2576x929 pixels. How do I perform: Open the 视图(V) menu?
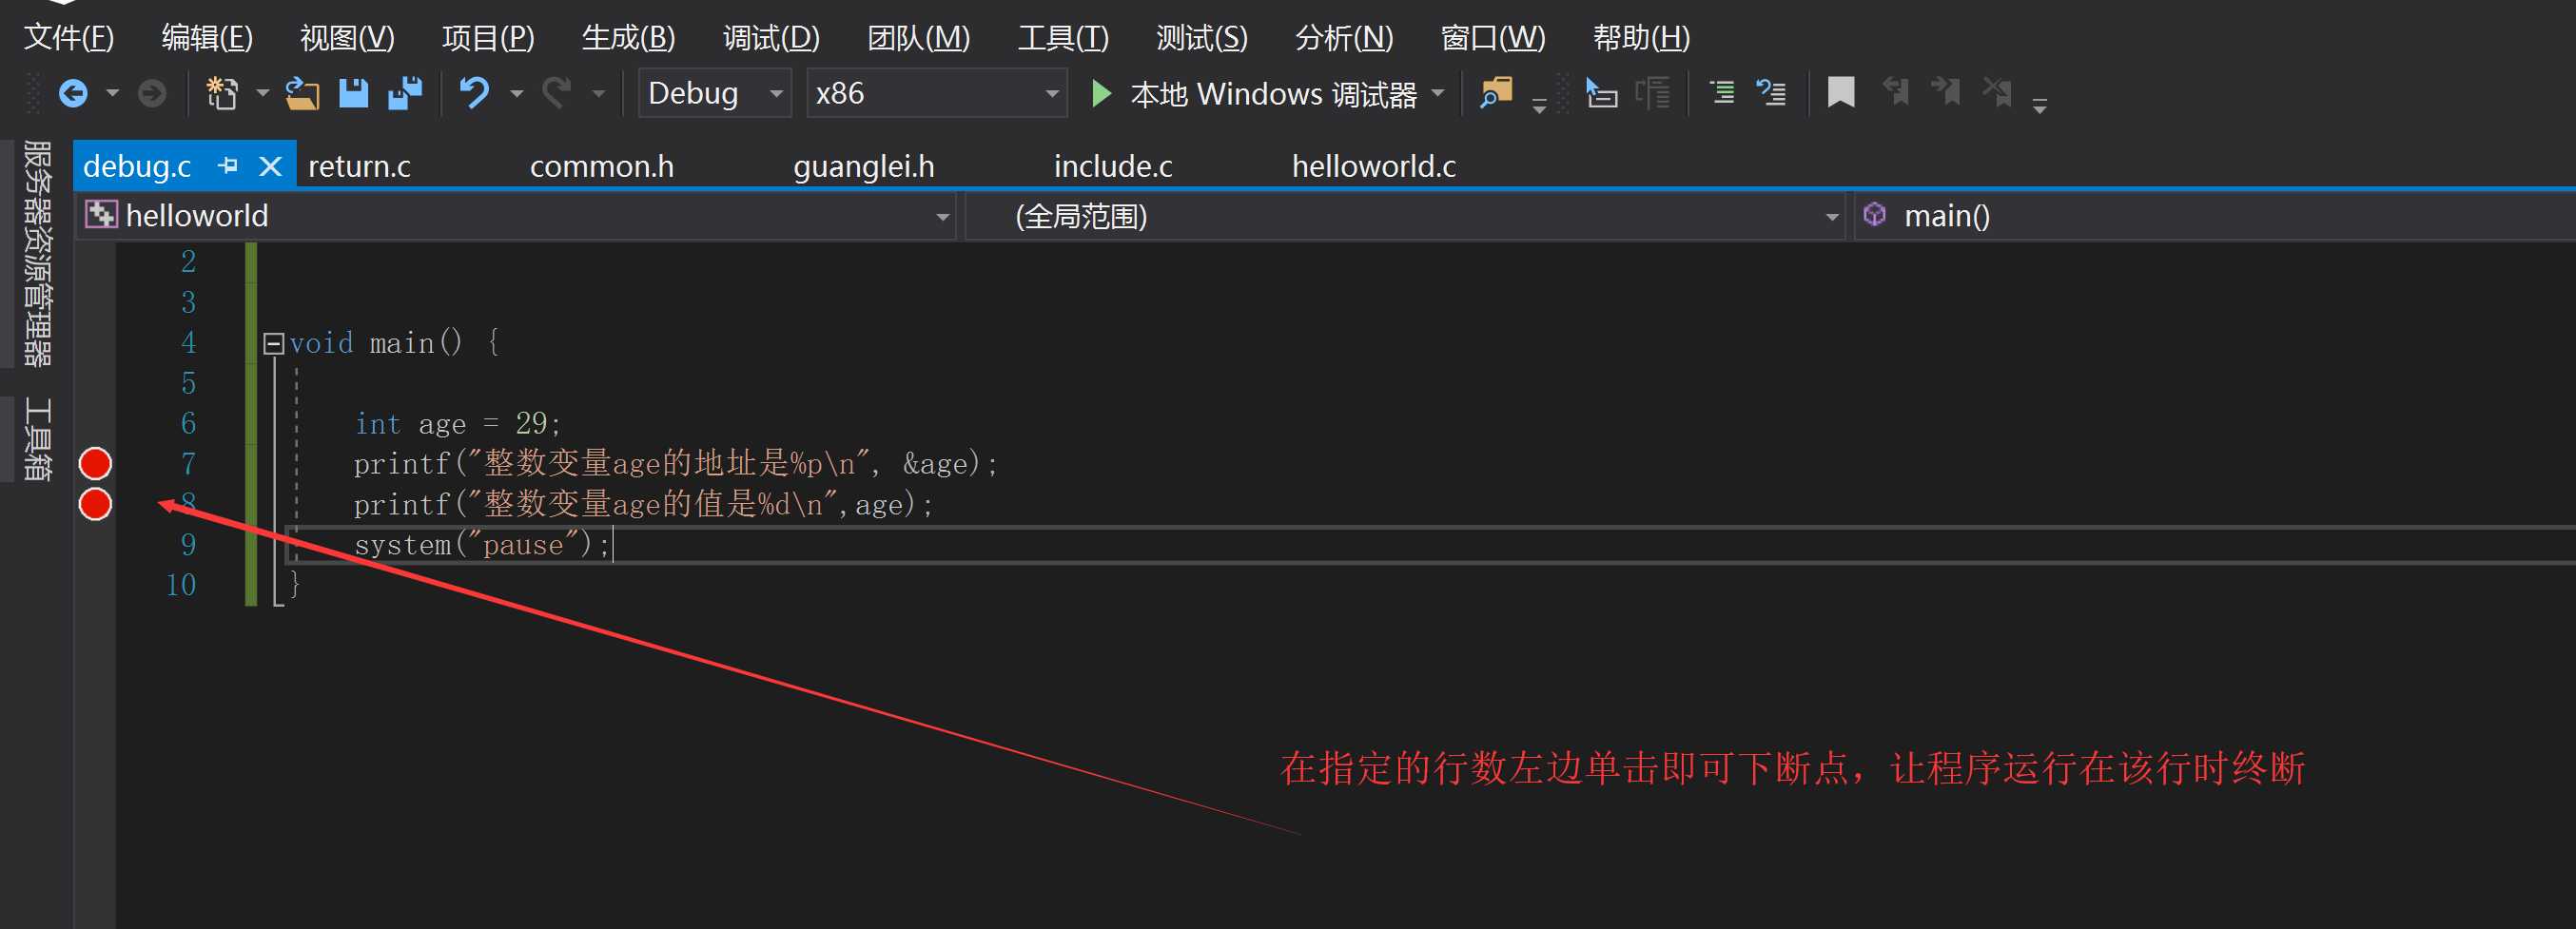[347, 38]
